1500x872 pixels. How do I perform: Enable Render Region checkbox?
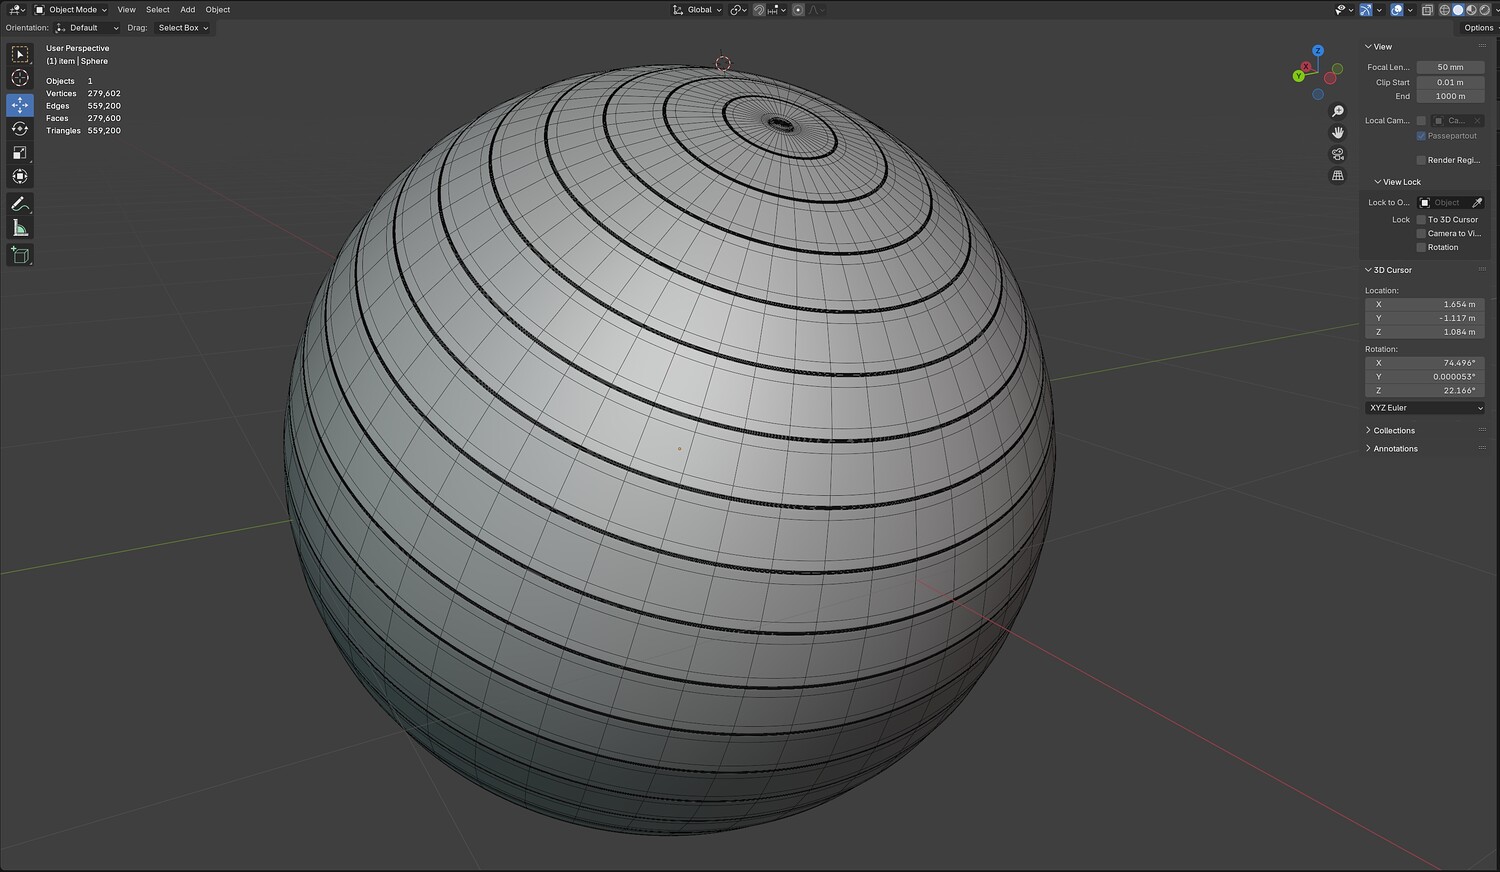tap(1421, 160)
